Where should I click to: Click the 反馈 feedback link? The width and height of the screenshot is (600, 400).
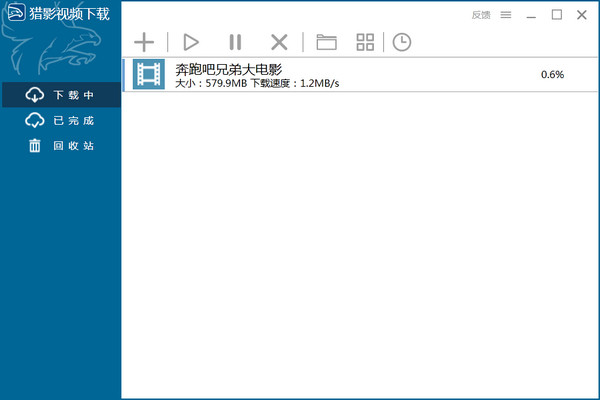point(480,15)
